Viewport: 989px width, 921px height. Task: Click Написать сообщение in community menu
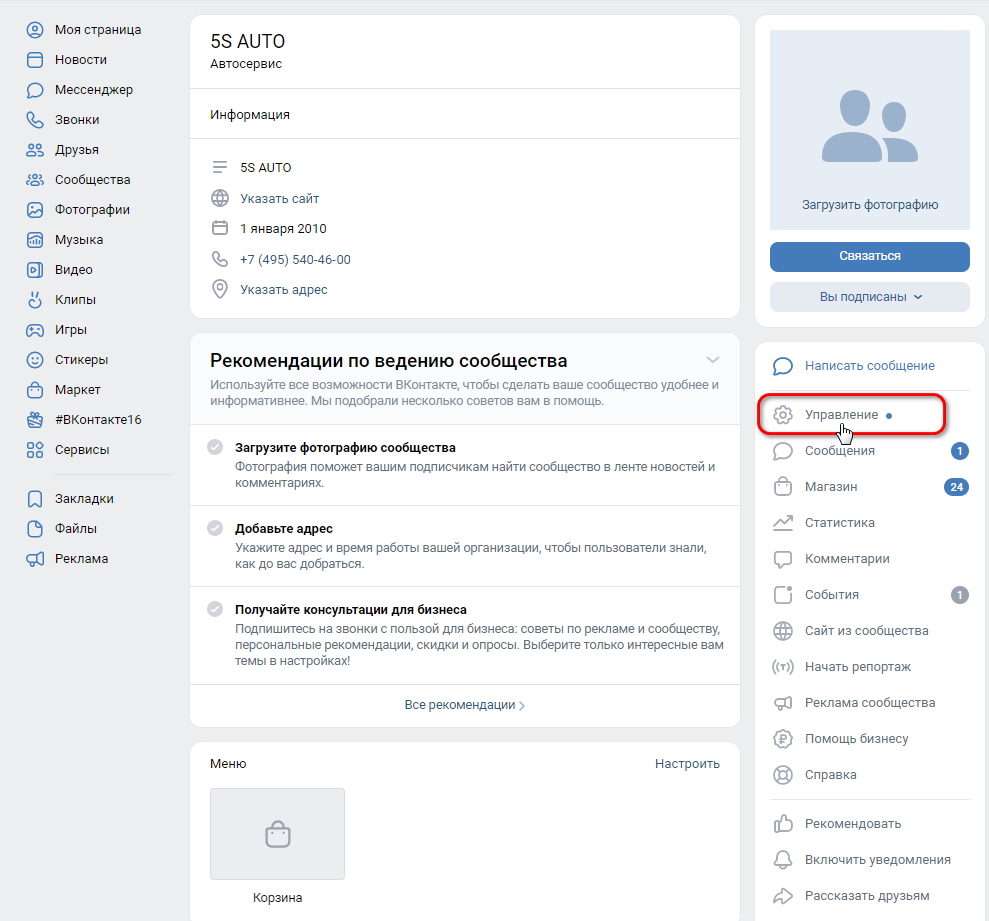870,366
